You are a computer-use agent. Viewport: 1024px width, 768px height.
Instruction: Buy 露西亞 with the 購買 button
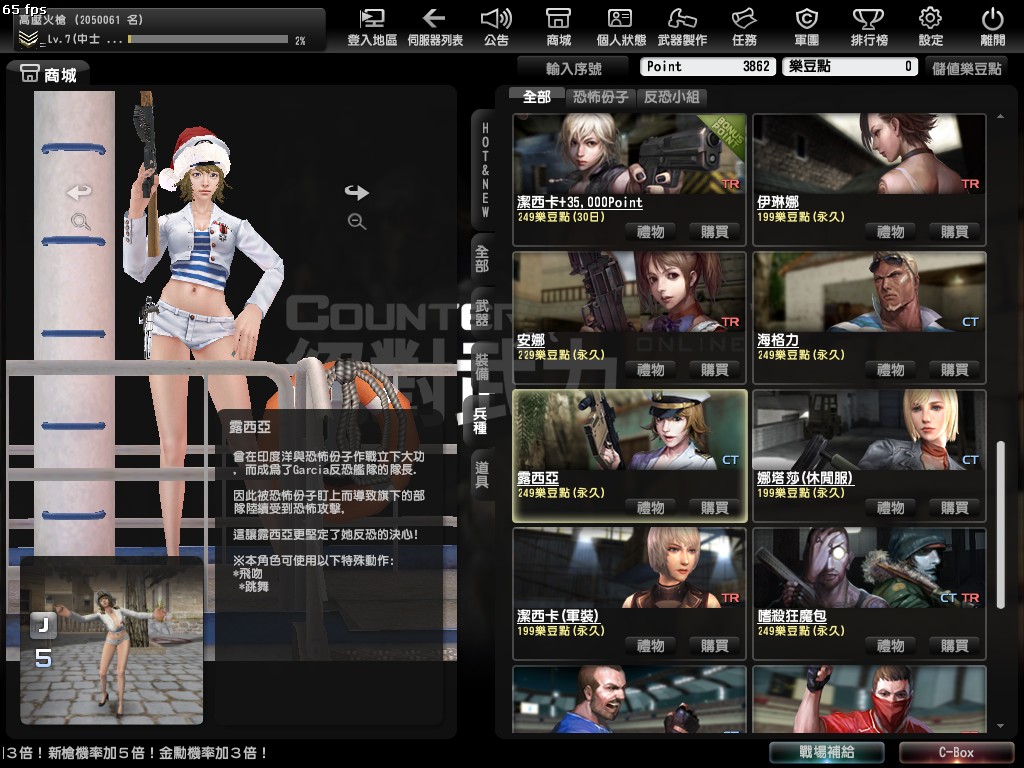(x=714, y=507)
